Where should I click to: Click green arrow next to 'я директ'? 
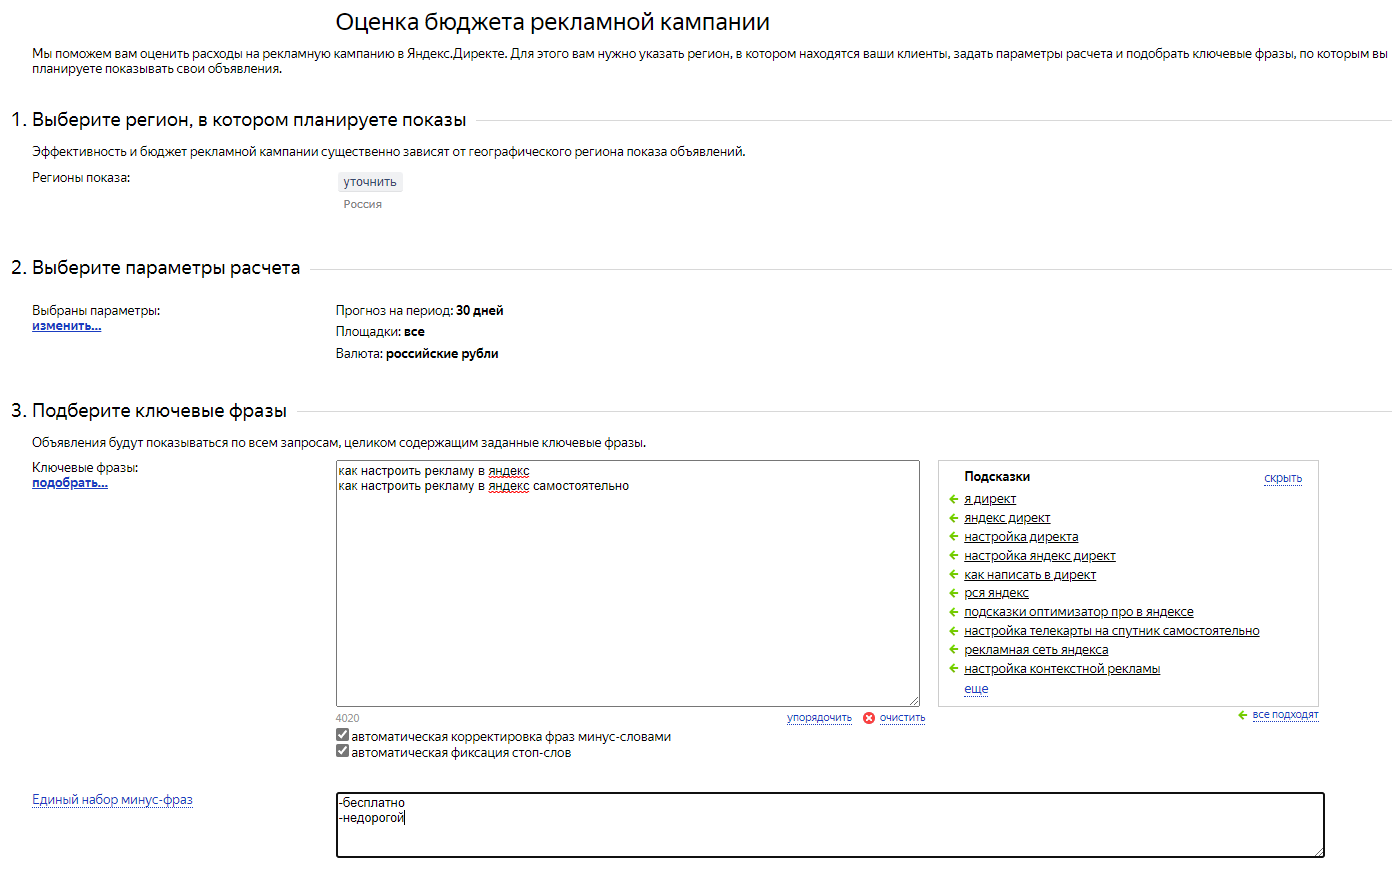pyautogui.click(x=954, y=499)
